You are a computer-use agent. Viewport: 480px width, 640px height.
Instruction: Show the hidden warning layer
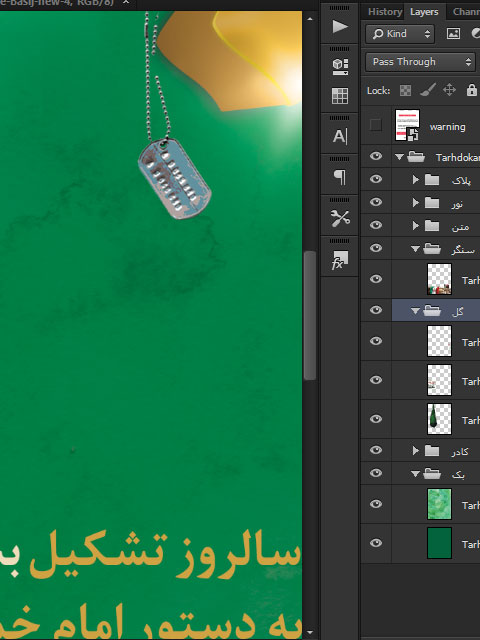tap(376, 124)
